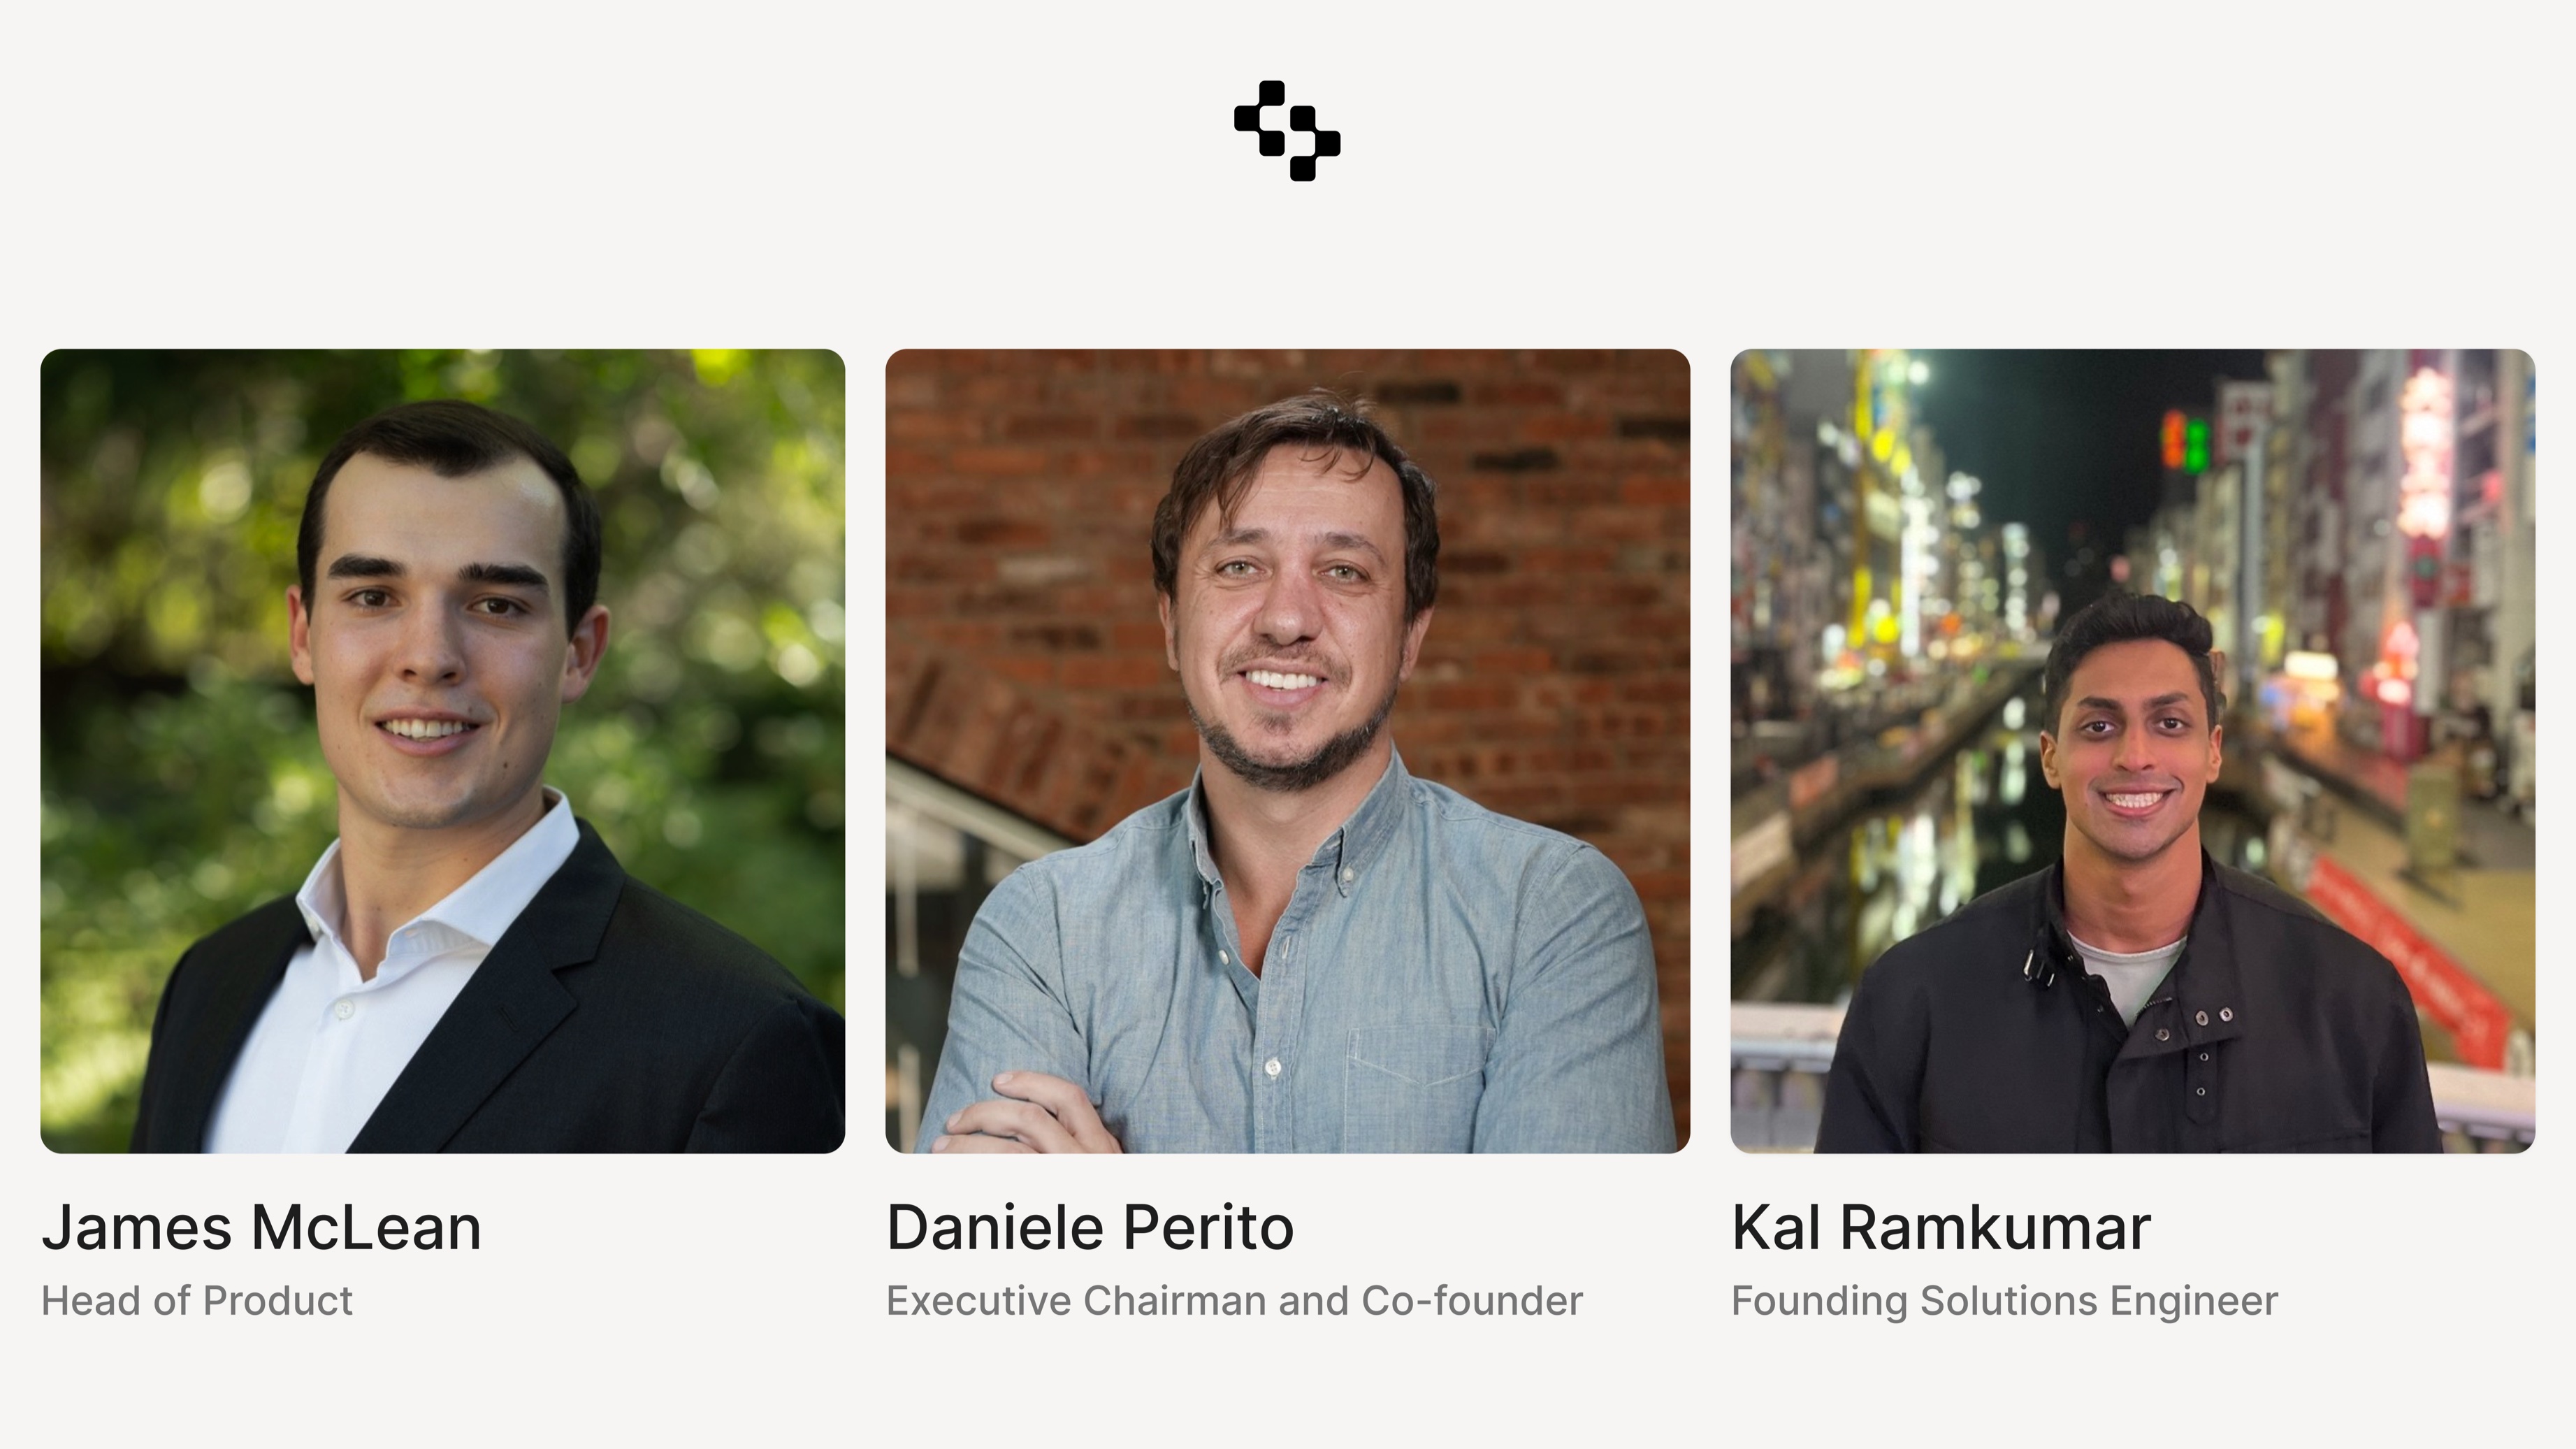Screen dimensions: 2576x1449
Task: Click the name Kal Ramkumar
Action: pos(1941,1228)
